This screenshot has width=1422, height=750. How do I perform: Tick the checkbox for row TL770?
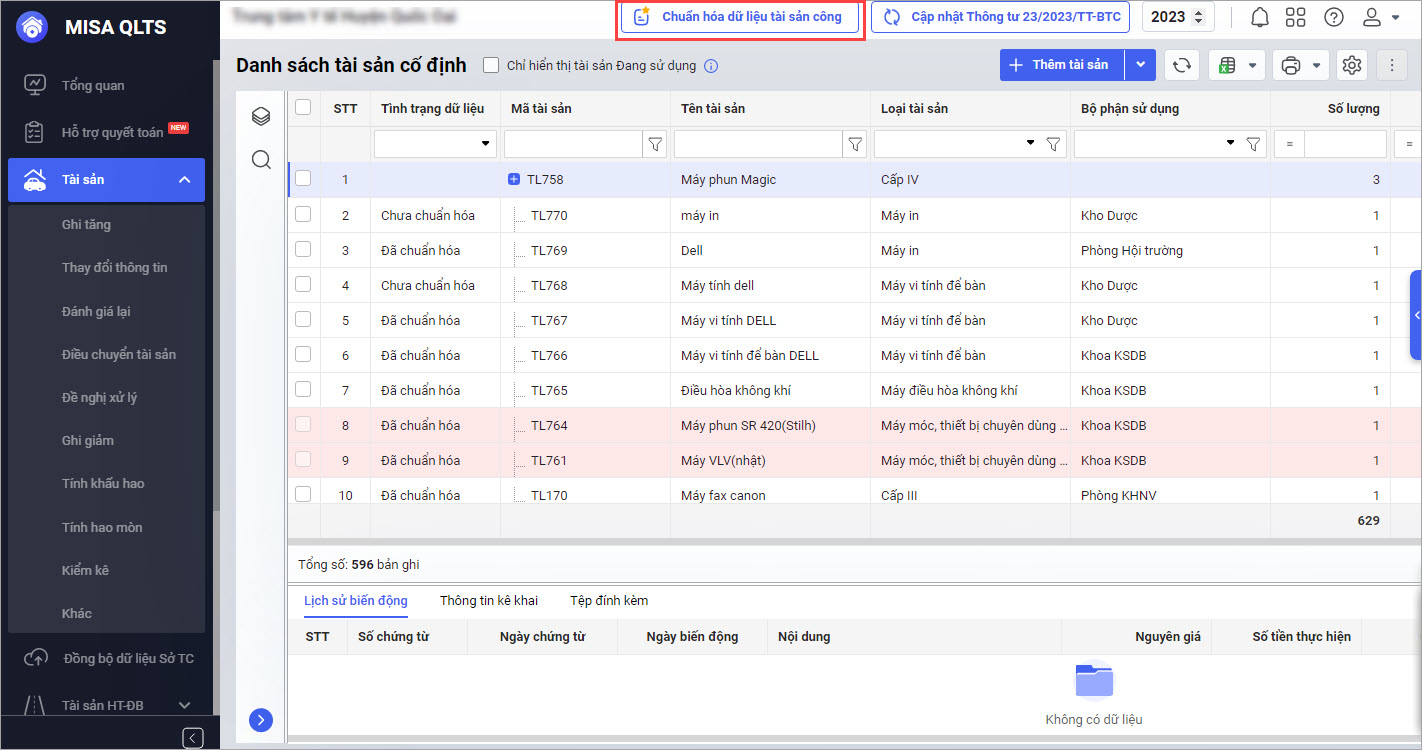(x=303, y=214)
